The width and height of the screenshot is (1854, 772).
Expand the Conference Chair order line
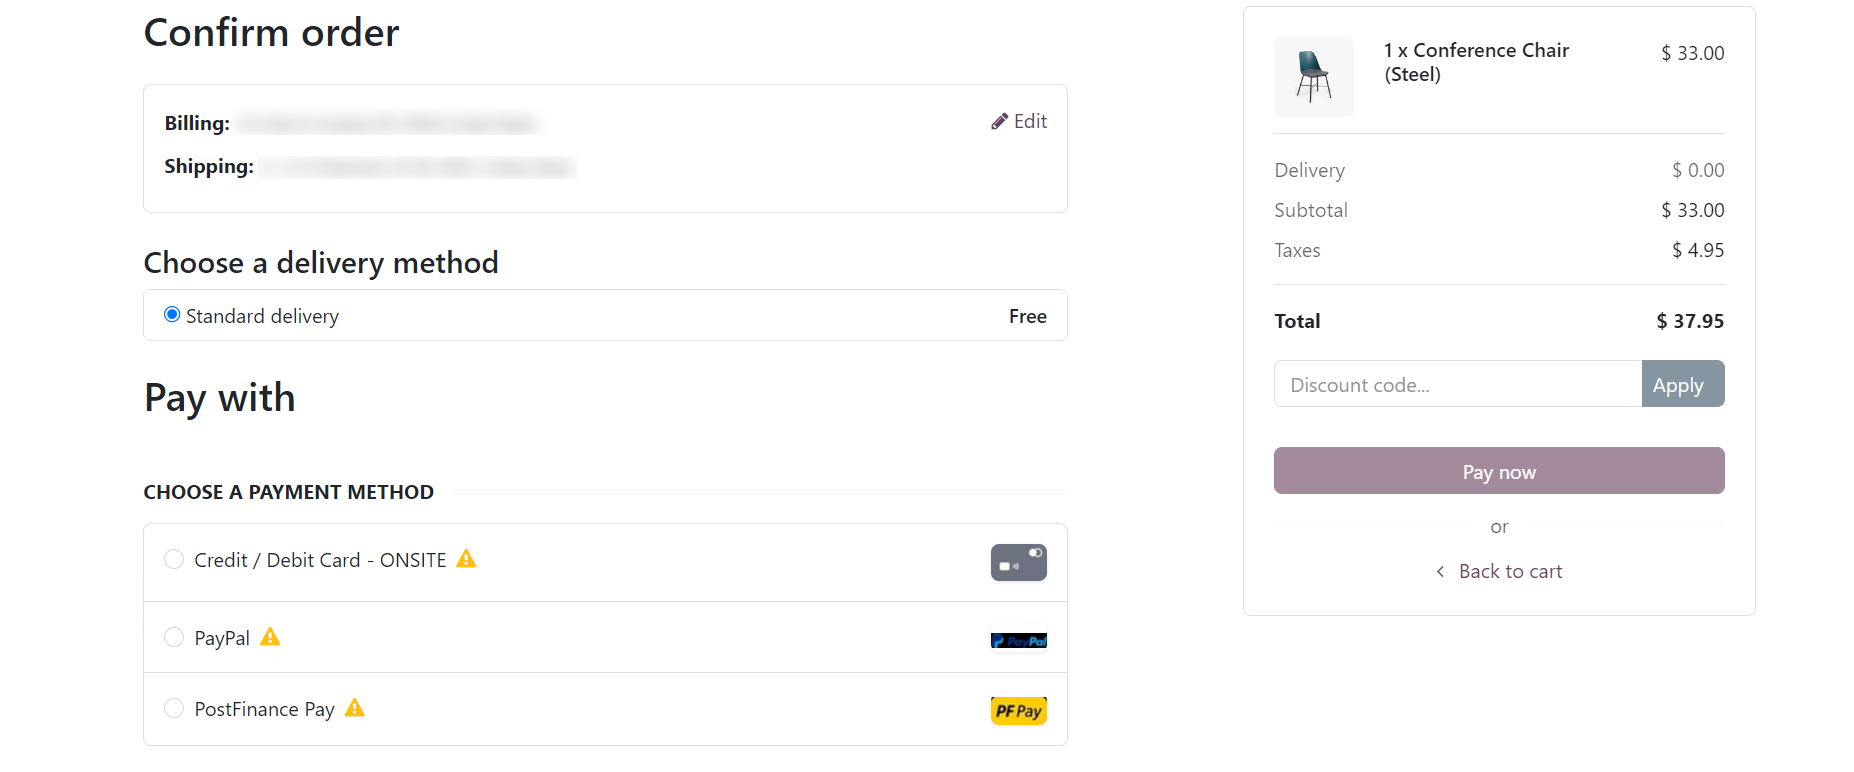pyautogui.click(x=1476, y=62)
